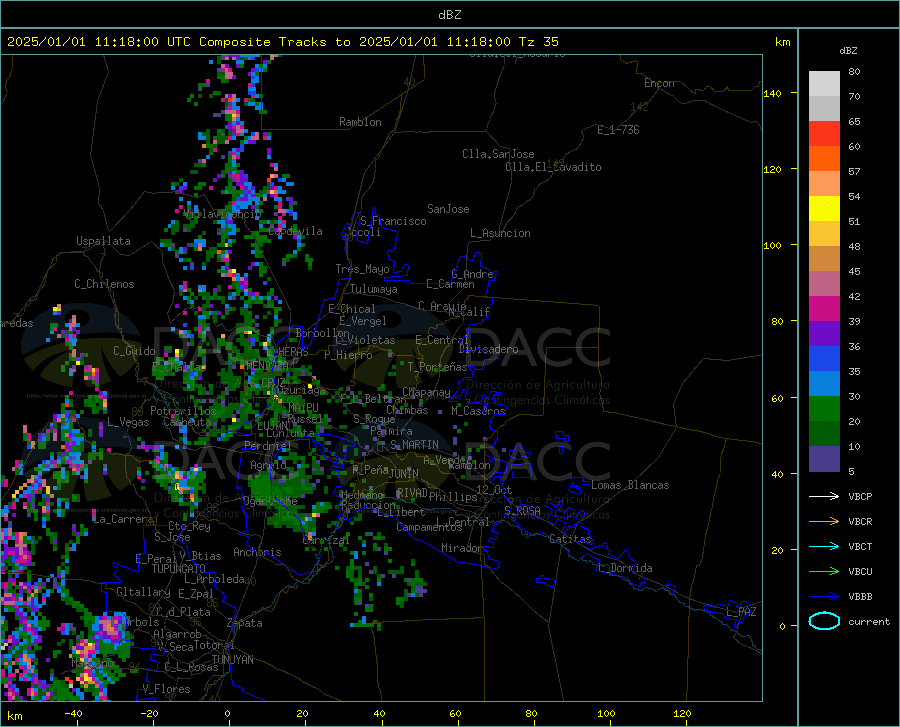
Task: Click the 'Encon' map label
Action: pos(659,83)
